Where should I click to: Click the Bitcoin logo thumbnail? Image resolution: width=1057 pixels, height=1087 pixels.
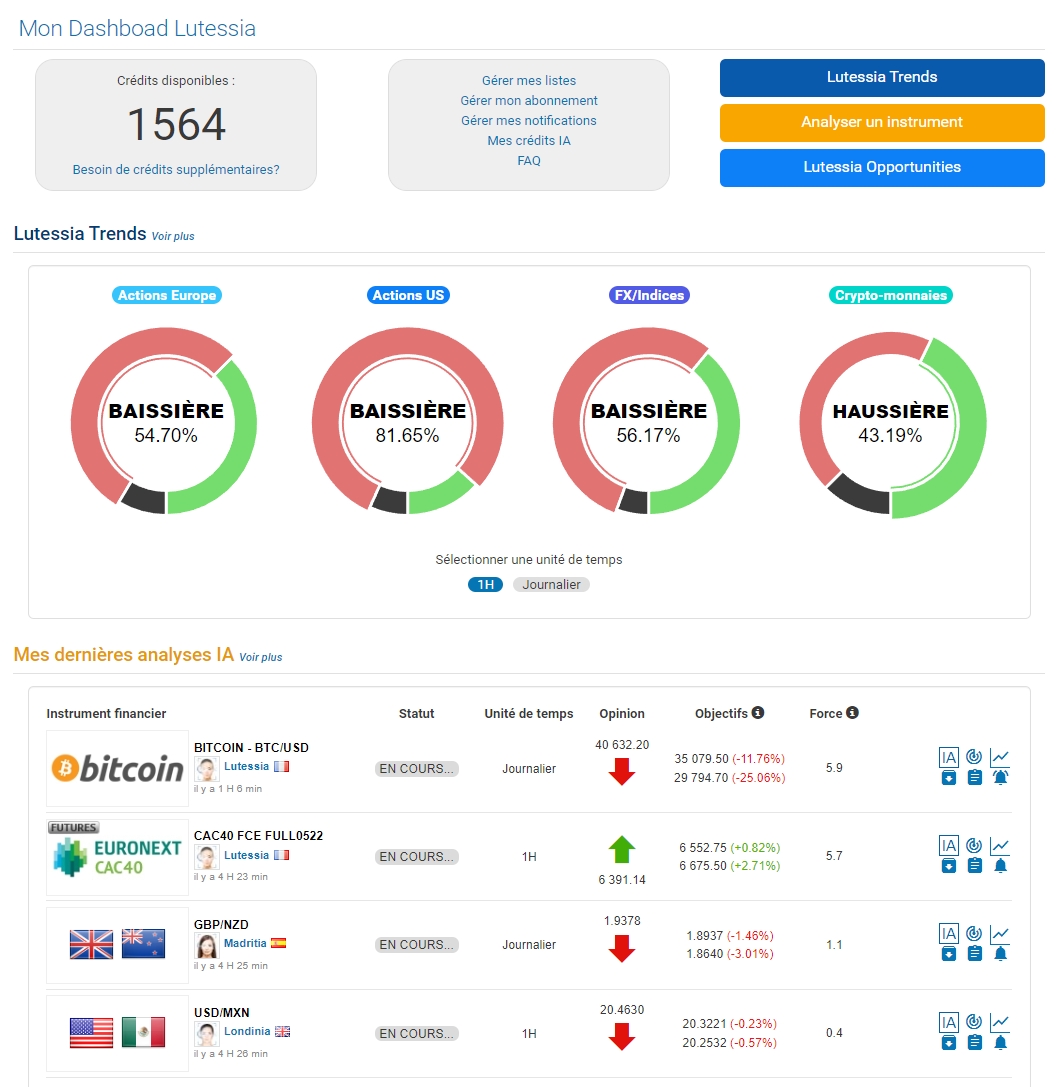pyautogui.click(x=117, y=768)
